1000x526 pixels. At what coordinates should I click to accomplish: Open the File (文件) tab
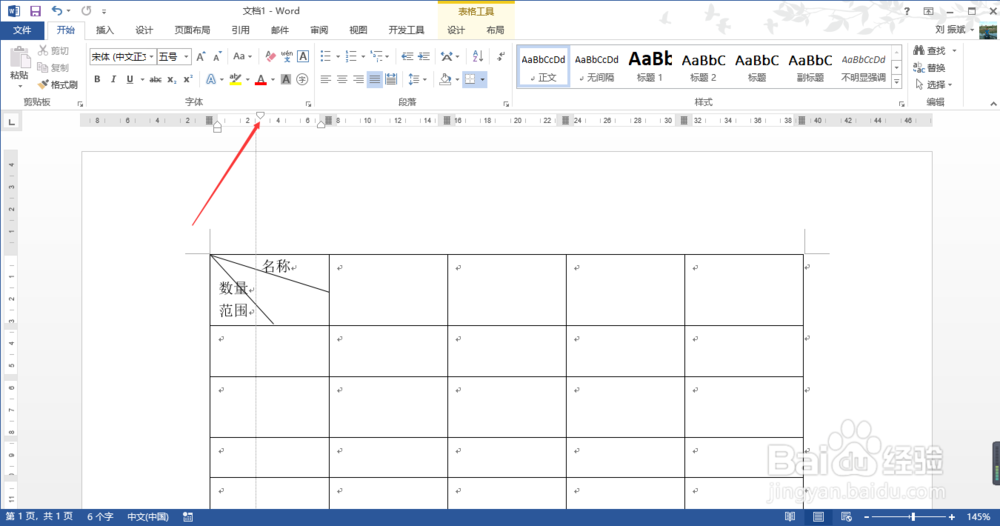coord(22,30)
